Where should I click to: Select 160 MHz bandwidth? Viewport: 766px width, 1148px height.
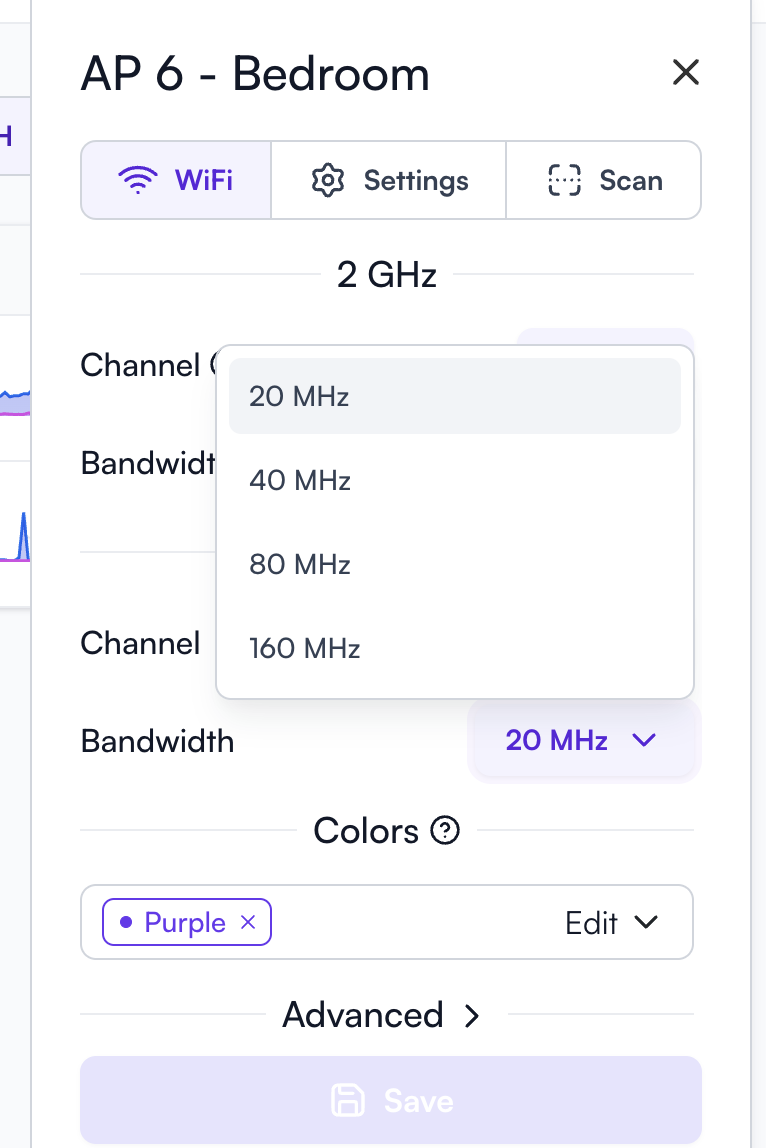[455, 648]
